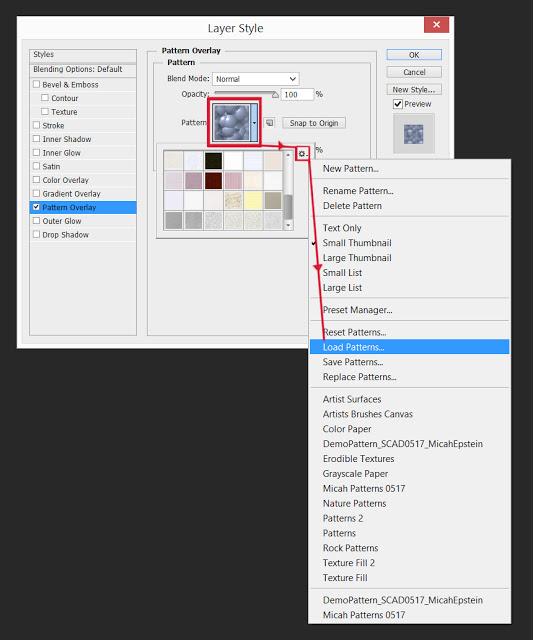Click the scroll up arrow in pattern picker

click(x=288, y=155)
